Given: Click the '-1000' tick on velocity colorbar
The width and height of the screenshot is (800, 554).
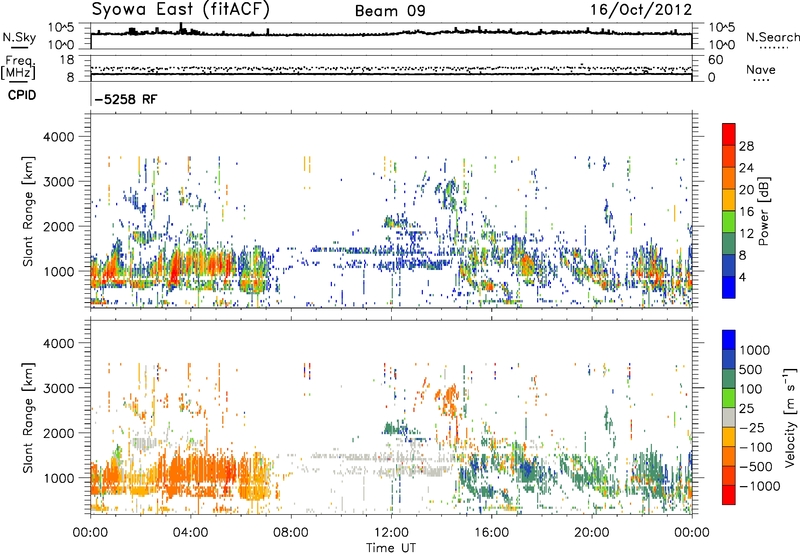Looking at the screenshot, I should click(x=760, y=486).
